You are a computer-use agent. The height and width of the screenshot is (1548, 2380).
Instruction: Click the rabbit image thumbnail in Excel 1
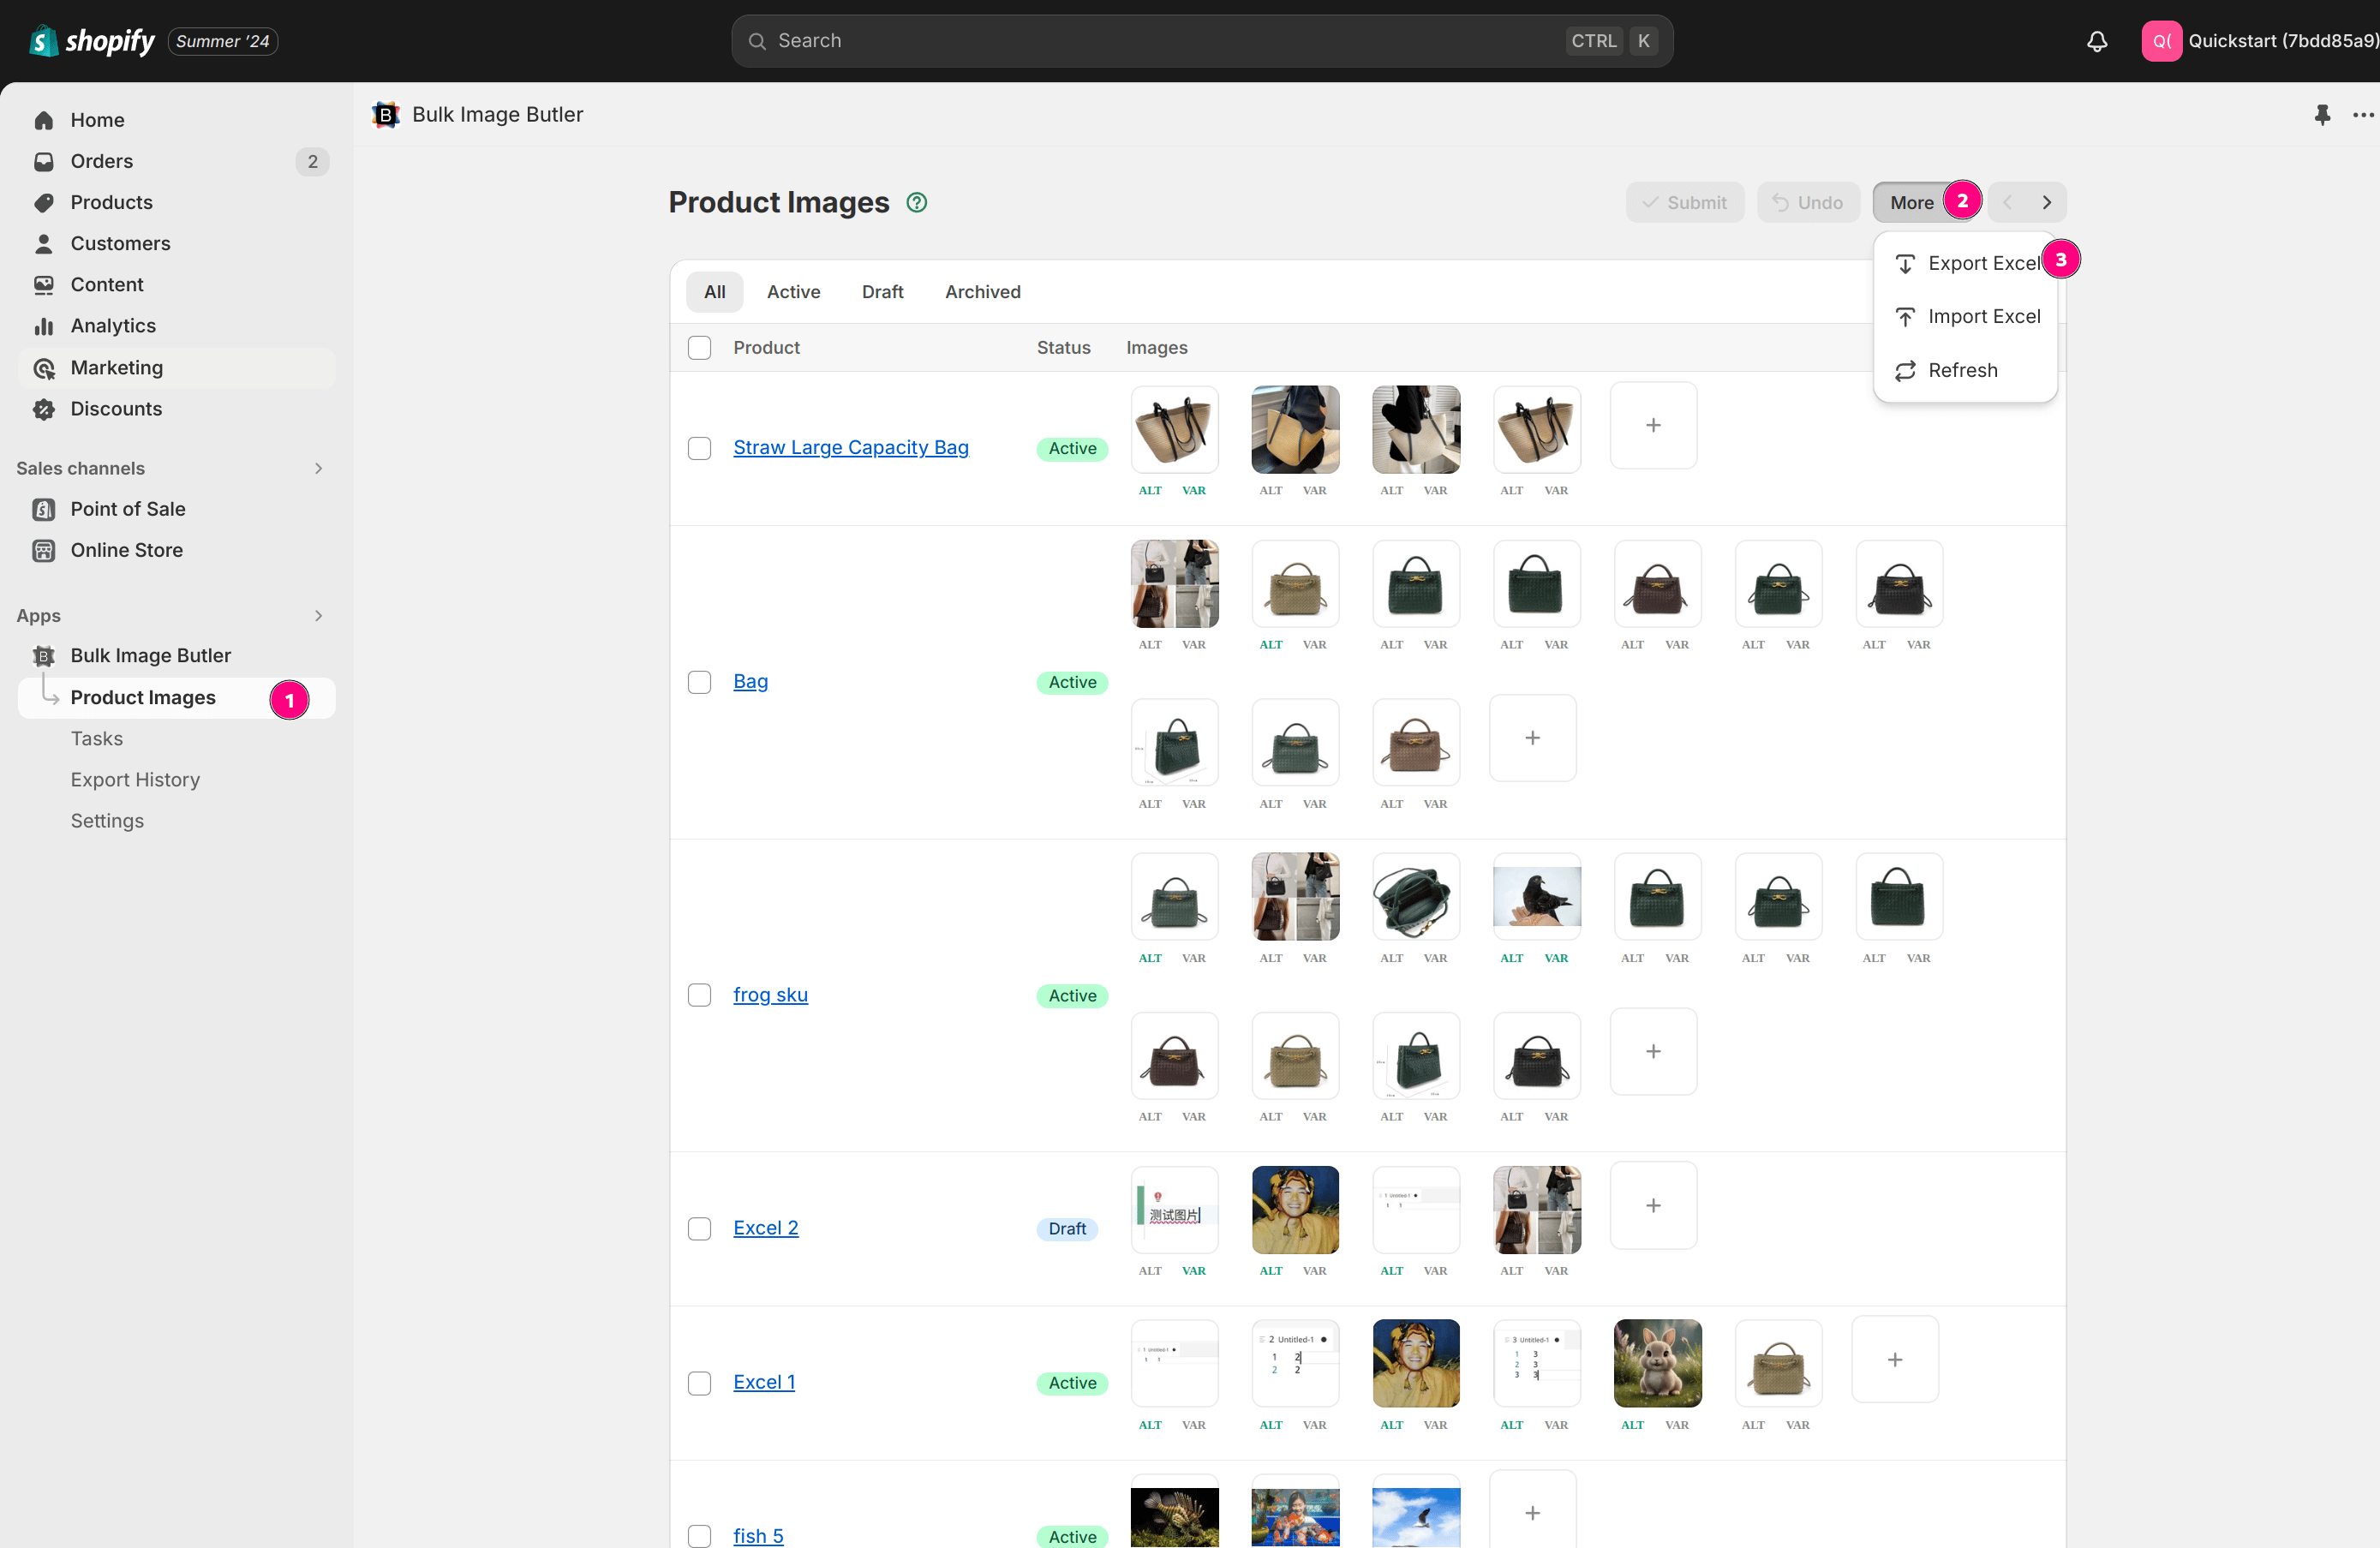(1657, 1363)
